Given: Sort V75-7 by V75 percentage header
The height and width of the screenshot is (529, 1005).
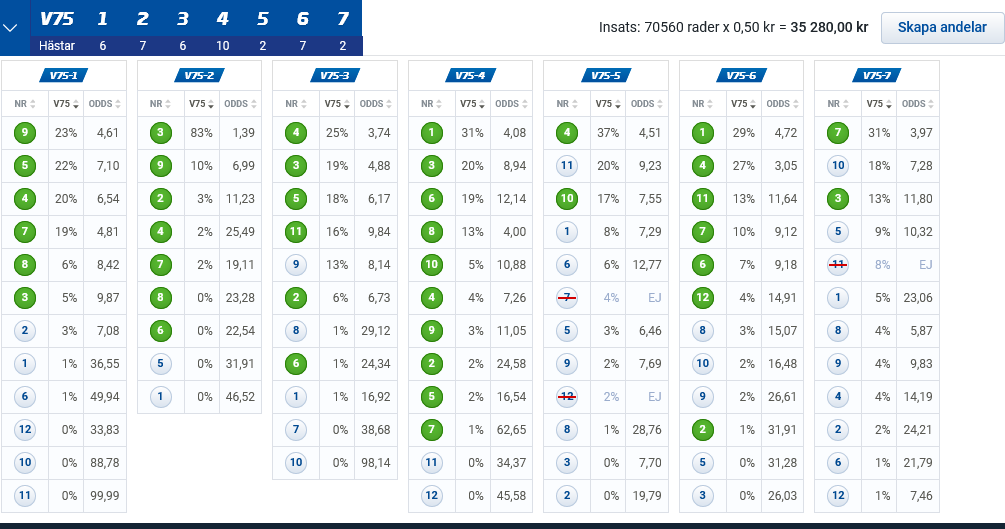Looking at the screenshot, I should (879, 104).
